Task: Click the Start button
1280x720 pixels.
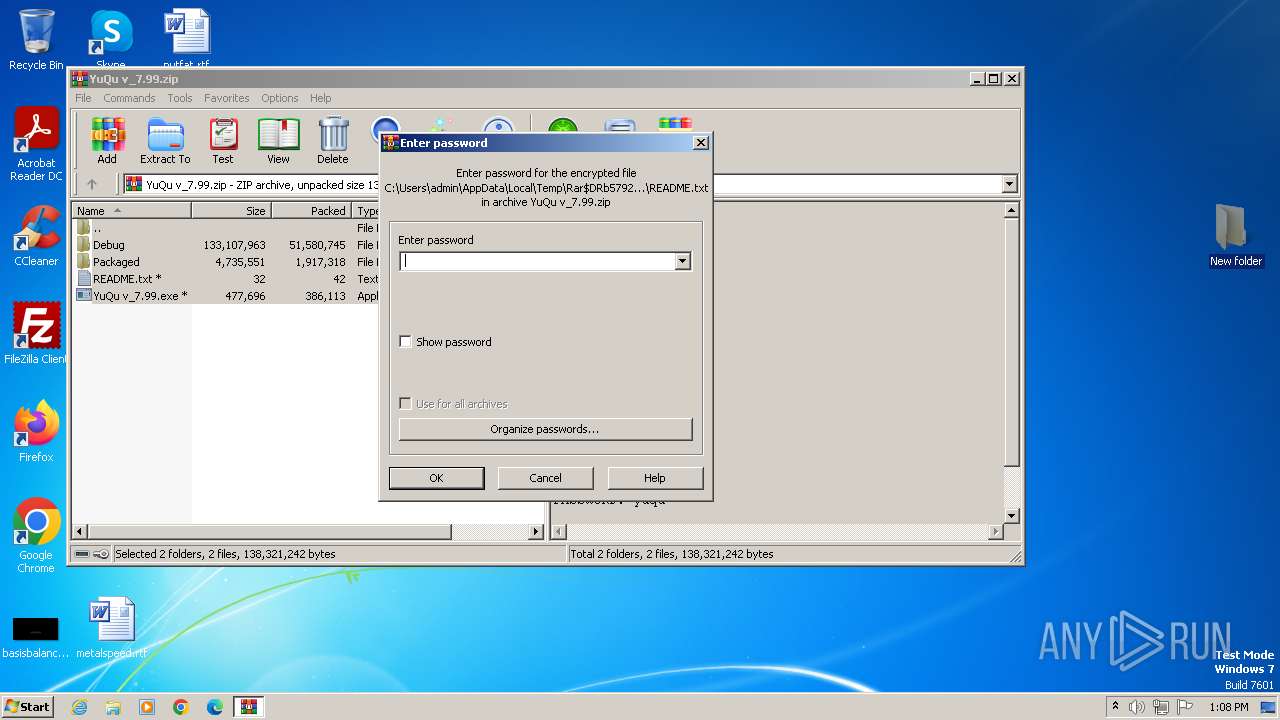Action: tap(28, 706)
